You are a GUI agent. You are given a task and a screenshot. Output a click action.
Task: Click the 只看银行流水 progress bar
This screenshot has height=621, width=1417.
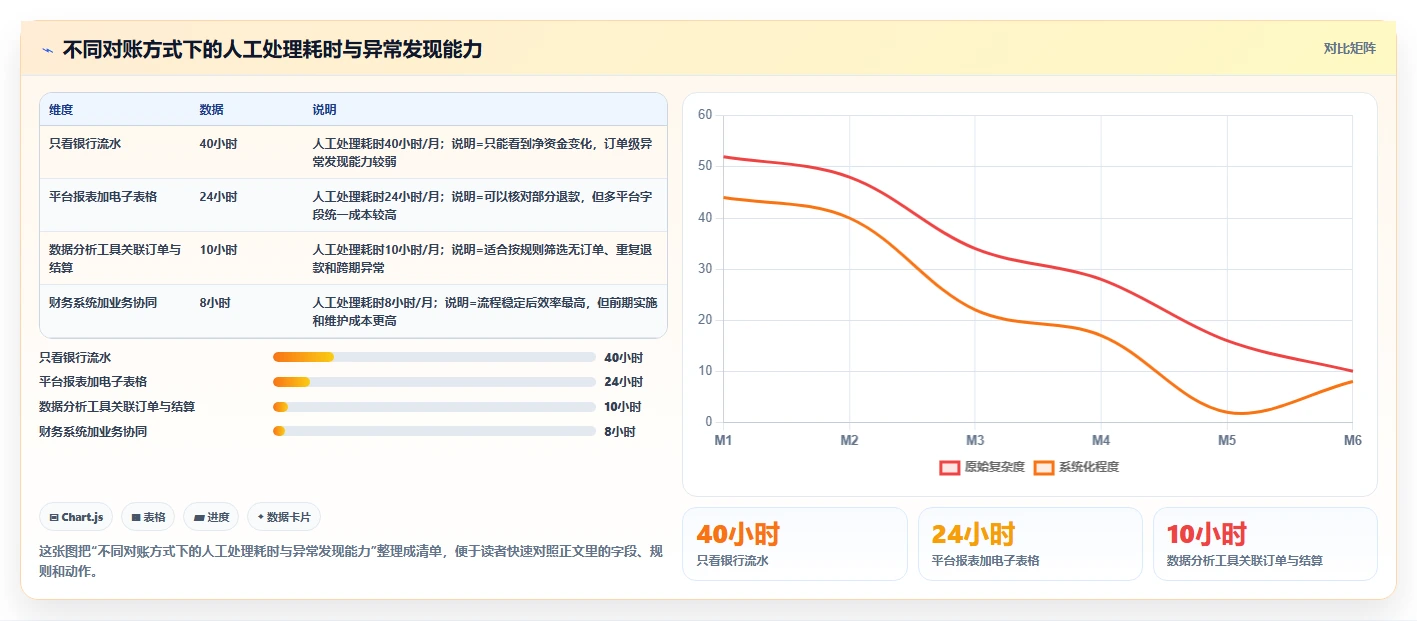coord(434,357)
